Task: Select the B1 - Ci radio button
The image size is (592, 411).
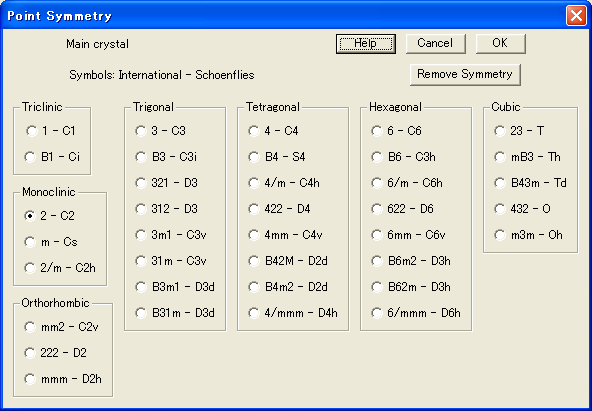Action: pos(52,157)
